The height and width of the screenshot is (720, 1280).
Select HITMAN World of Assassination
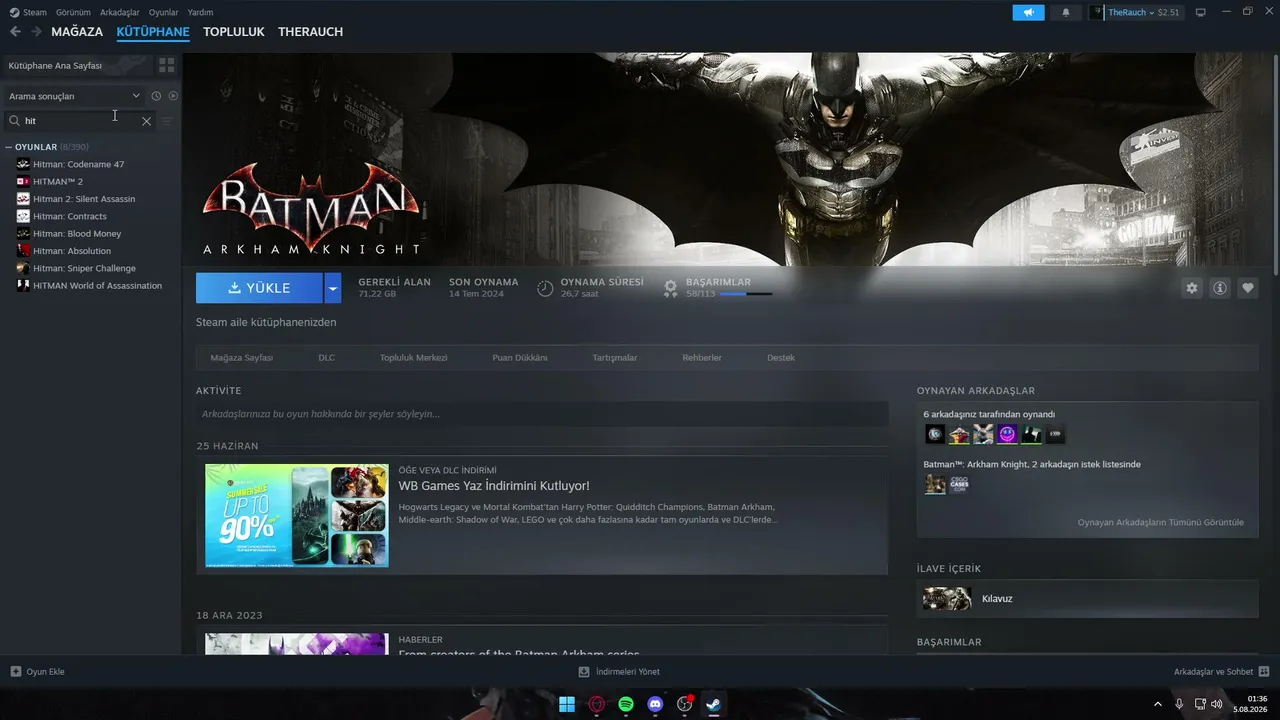(97, 286)
